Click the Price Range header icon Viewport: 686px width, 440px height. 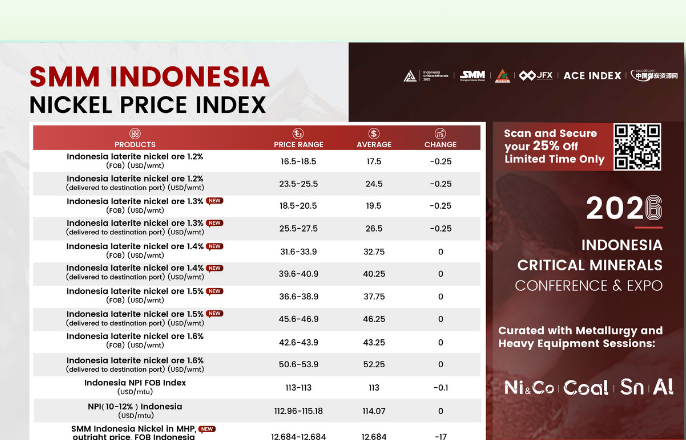coord(298,133)
